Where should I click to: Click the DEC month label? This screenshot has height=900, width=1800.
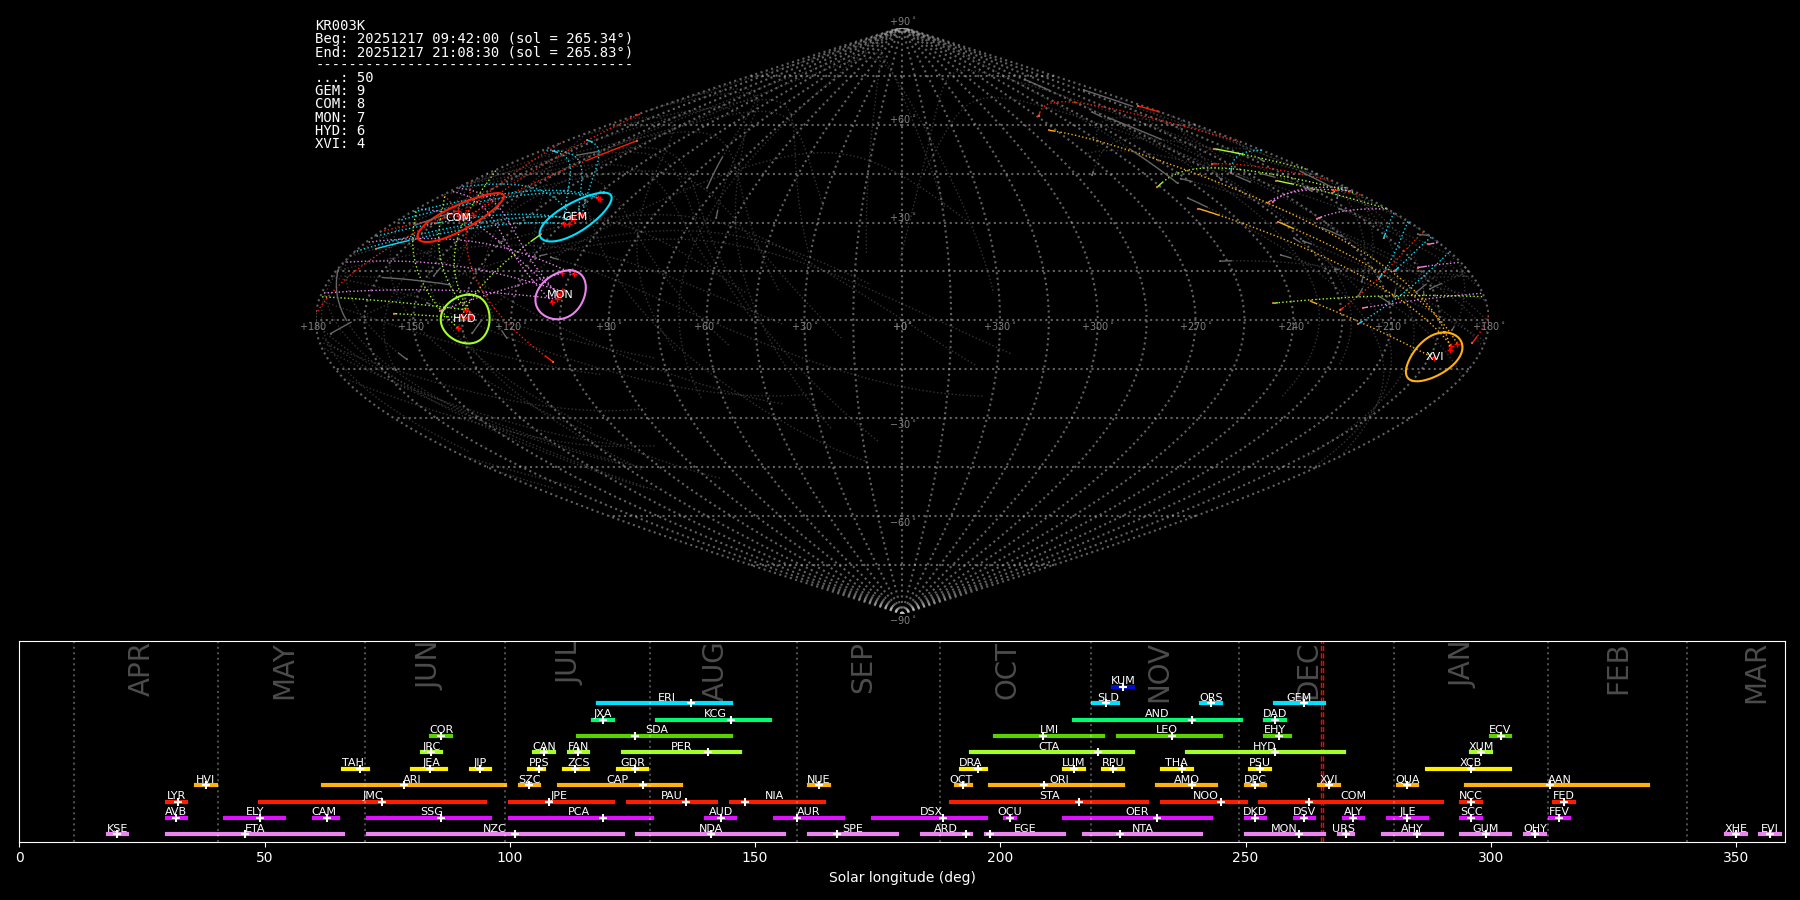1308,671
